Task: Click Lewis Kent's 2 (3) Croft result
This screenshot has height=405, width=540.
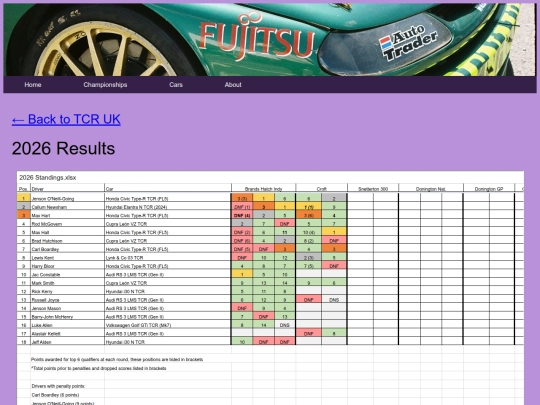Action: 309,258
